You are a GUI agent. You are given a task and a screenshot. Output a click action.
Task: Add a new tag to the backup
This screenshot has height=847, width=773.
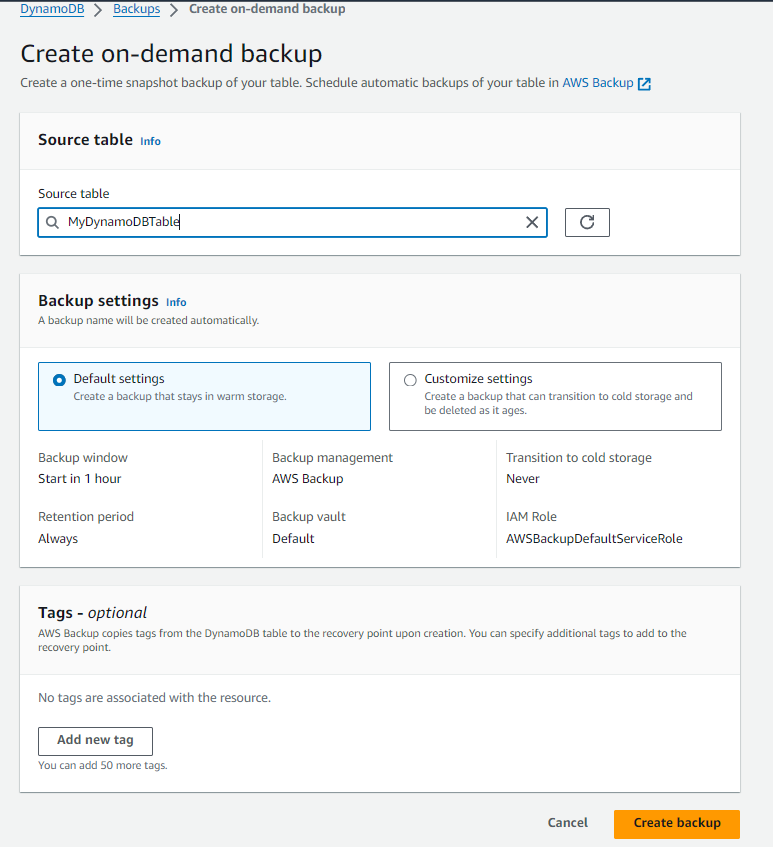(x=95, y=741)
